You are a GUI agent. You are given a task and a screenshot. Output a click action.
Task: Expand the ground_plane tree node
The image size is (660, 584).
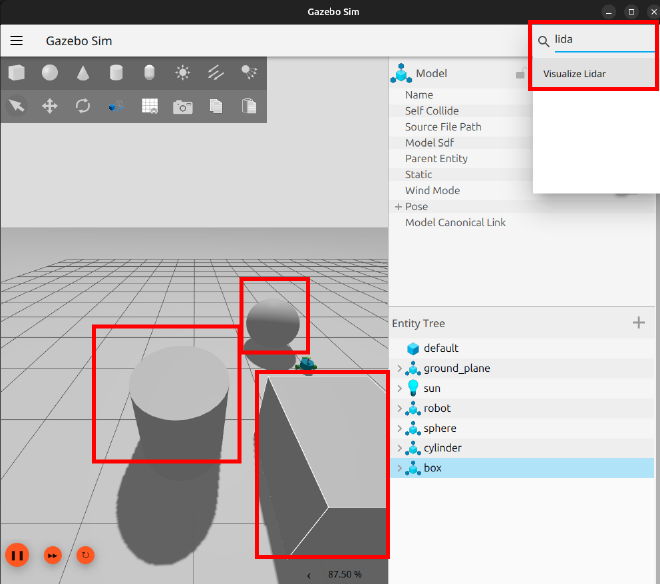tap(399, 368)
